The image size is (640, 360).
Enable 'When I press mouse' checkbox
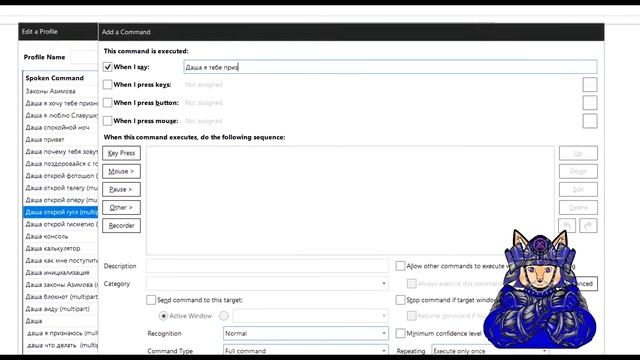click(107, 121)
